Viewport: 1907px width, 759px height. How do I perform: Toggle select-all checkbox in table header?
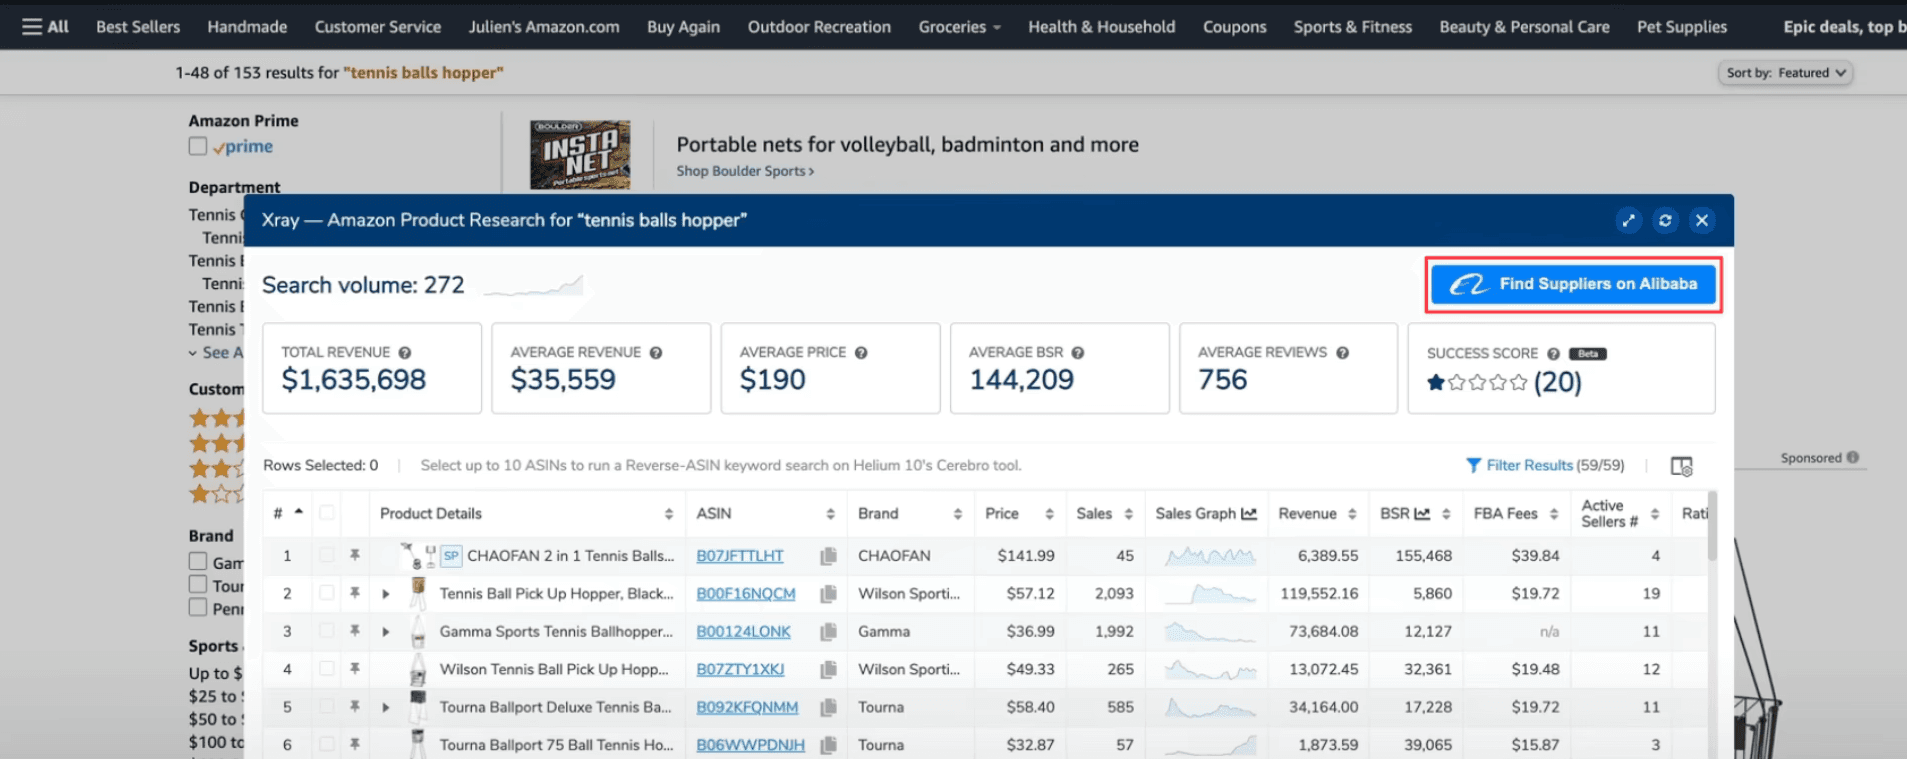pyautogui.click(x=327, y=513)
